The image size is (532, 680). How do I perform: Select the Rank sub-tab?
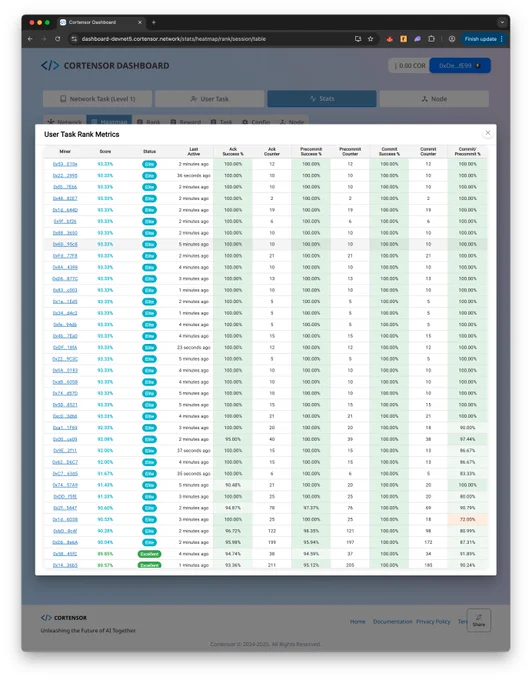pyautogui.click(x=149, y=121)
